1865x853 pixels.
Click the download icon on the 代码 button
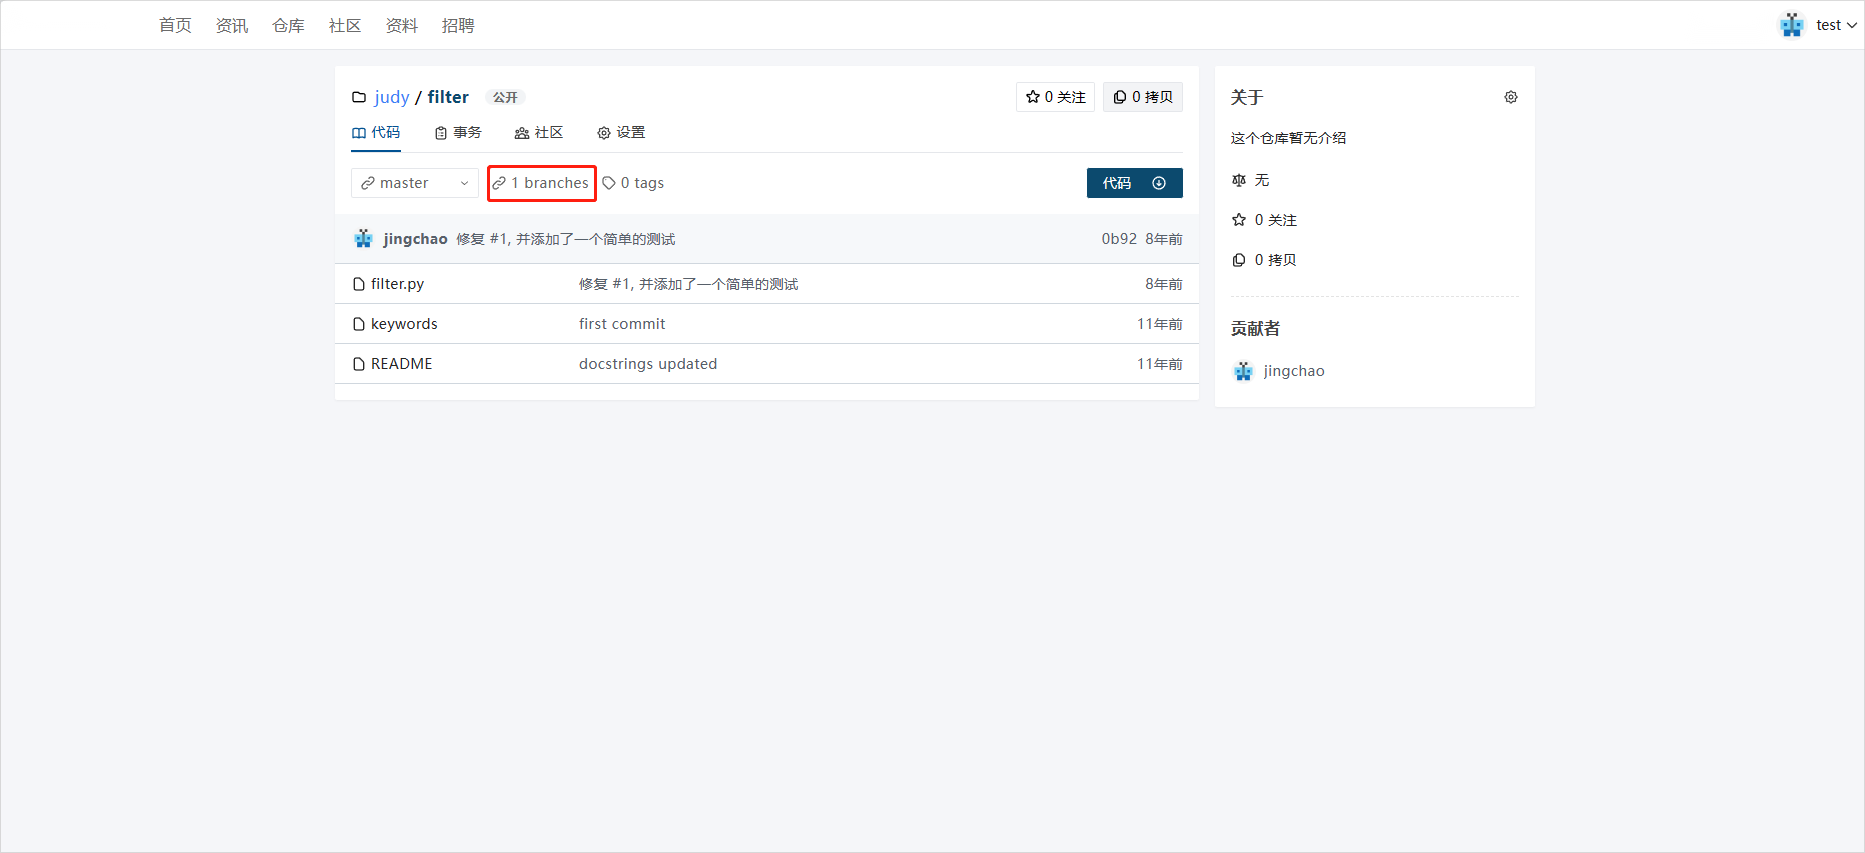click(x=1159, y=183)
